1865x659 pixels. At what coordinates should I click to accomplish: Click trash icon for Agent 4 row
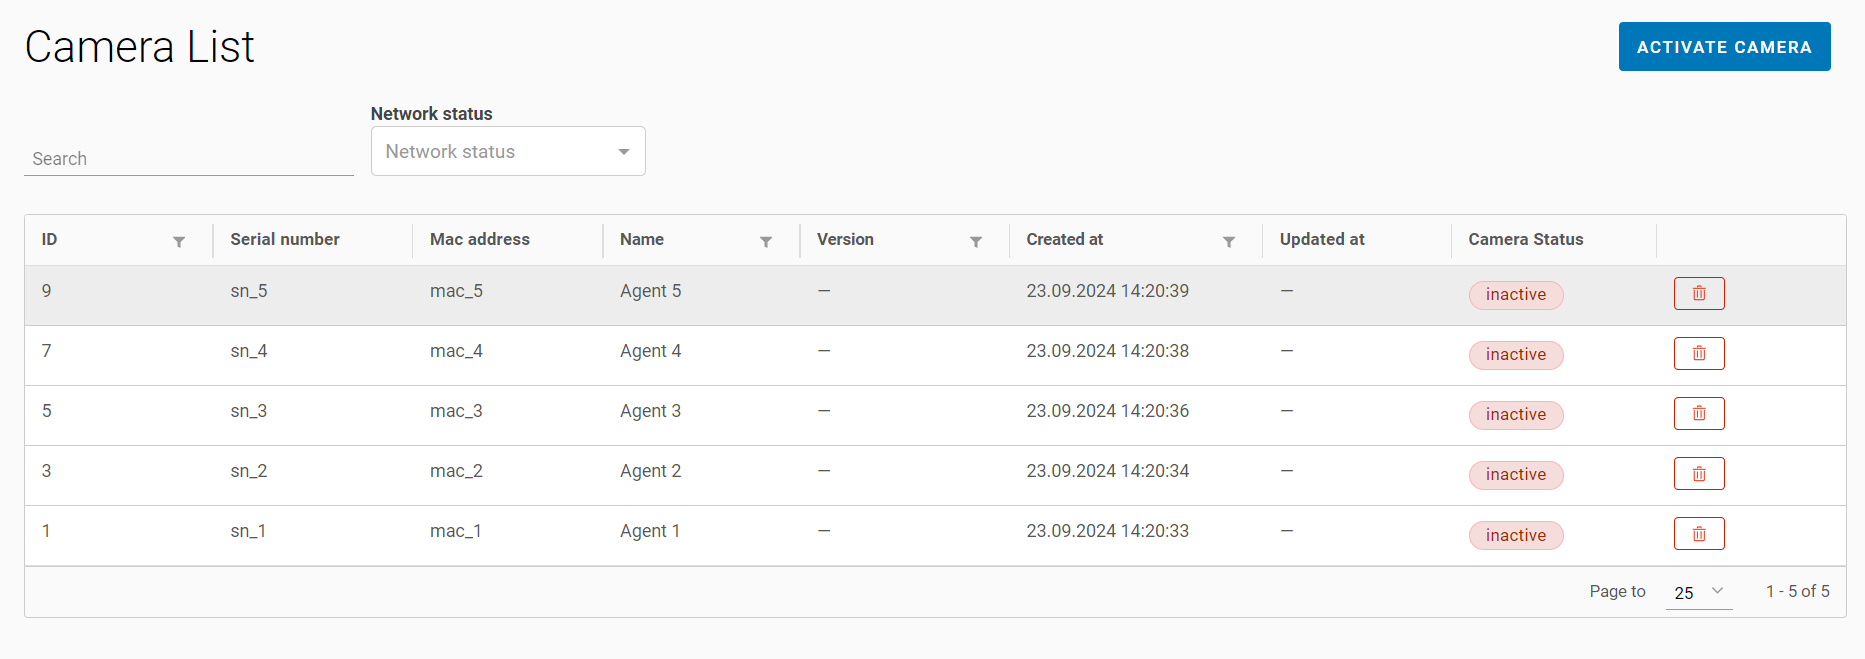pyautogui.click(x=1698, y=353)
